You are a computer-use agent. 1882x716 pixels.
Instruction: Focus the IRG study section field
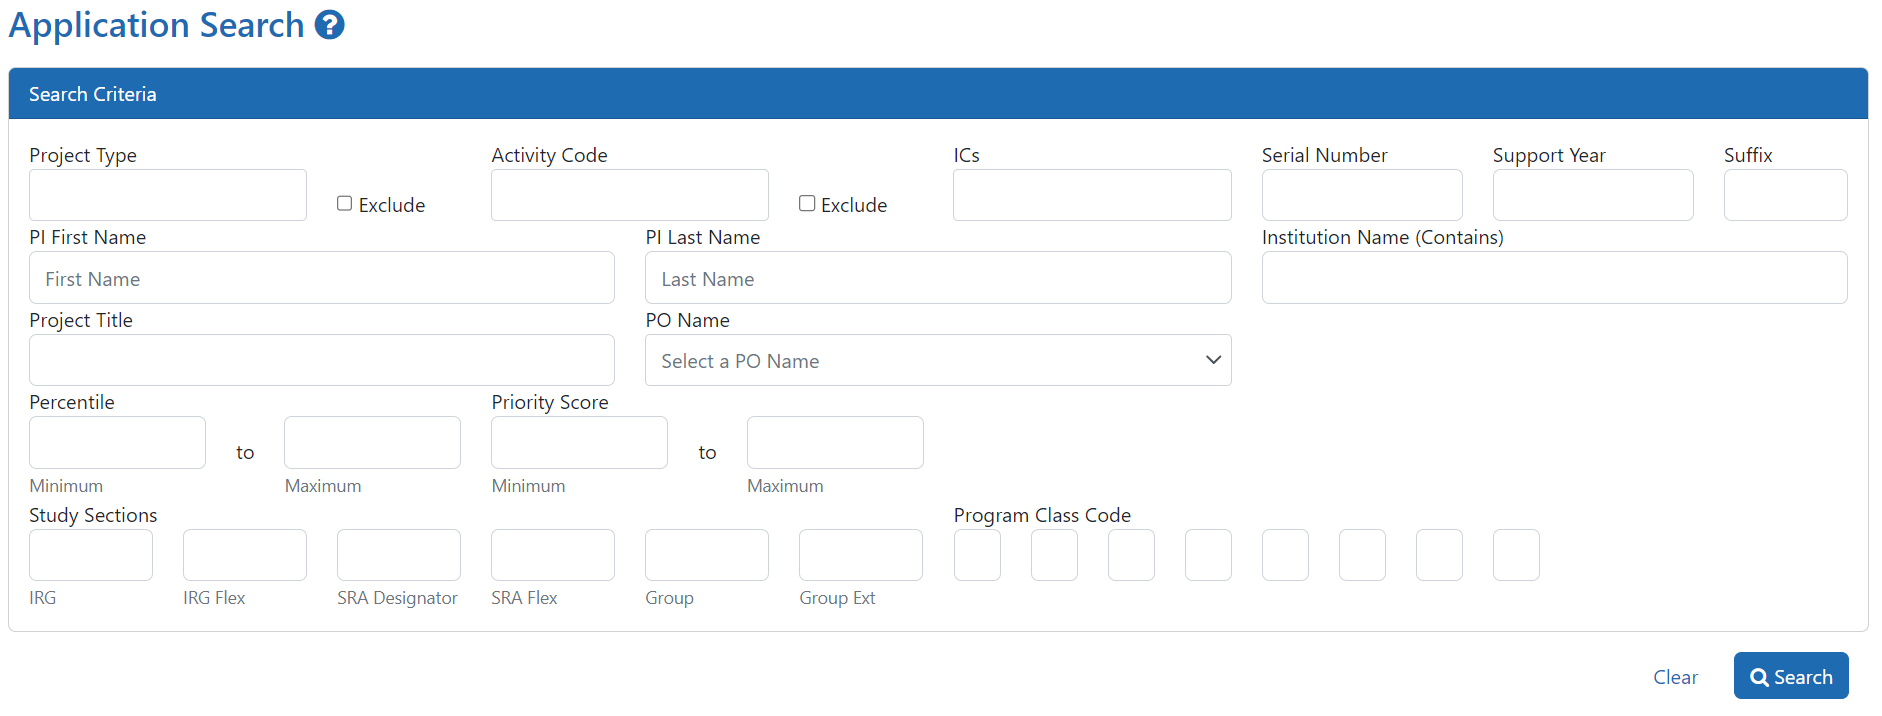91,555
